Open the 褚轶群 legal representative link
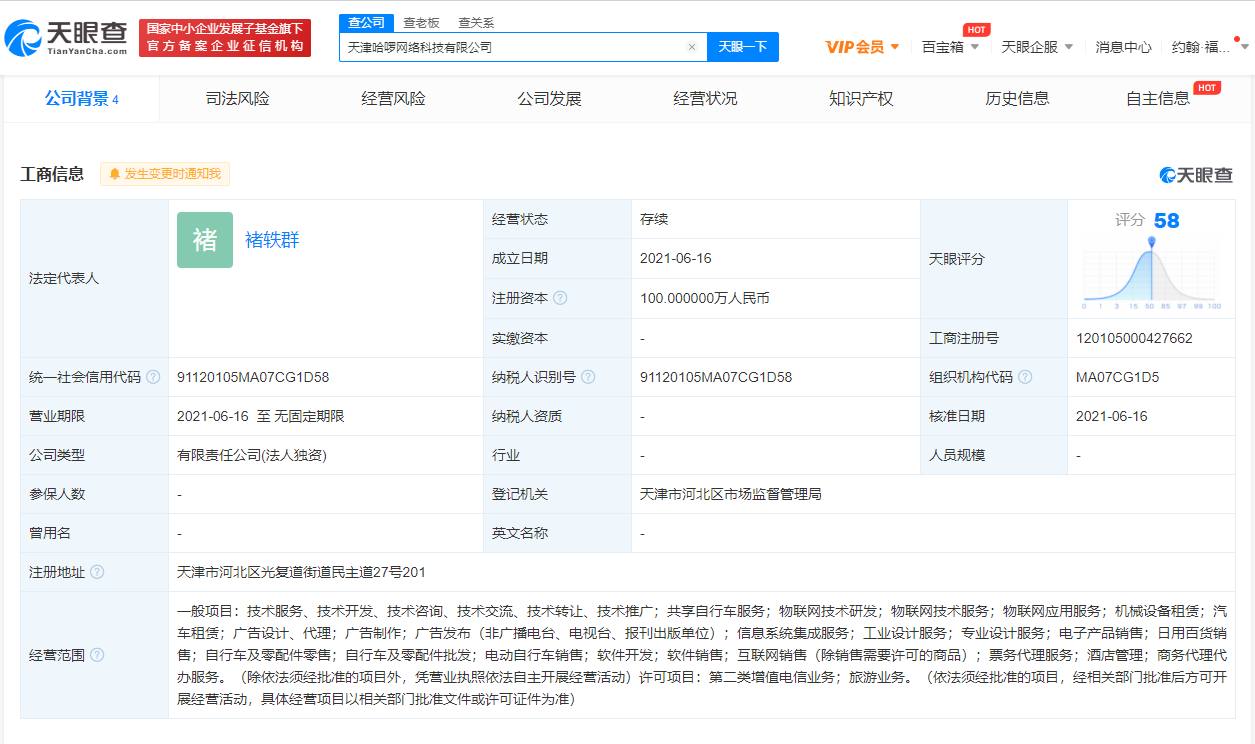 (272, 240)
